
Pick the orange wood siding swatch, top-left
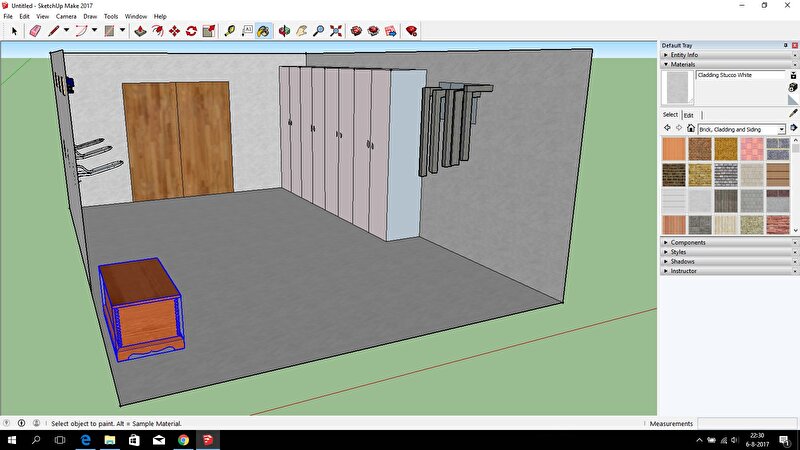point(674,149)
